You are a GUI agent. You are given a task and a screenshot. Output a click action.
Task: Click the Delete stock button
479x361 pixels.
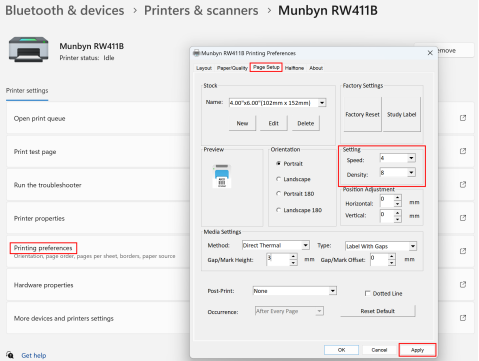[306, 123]
